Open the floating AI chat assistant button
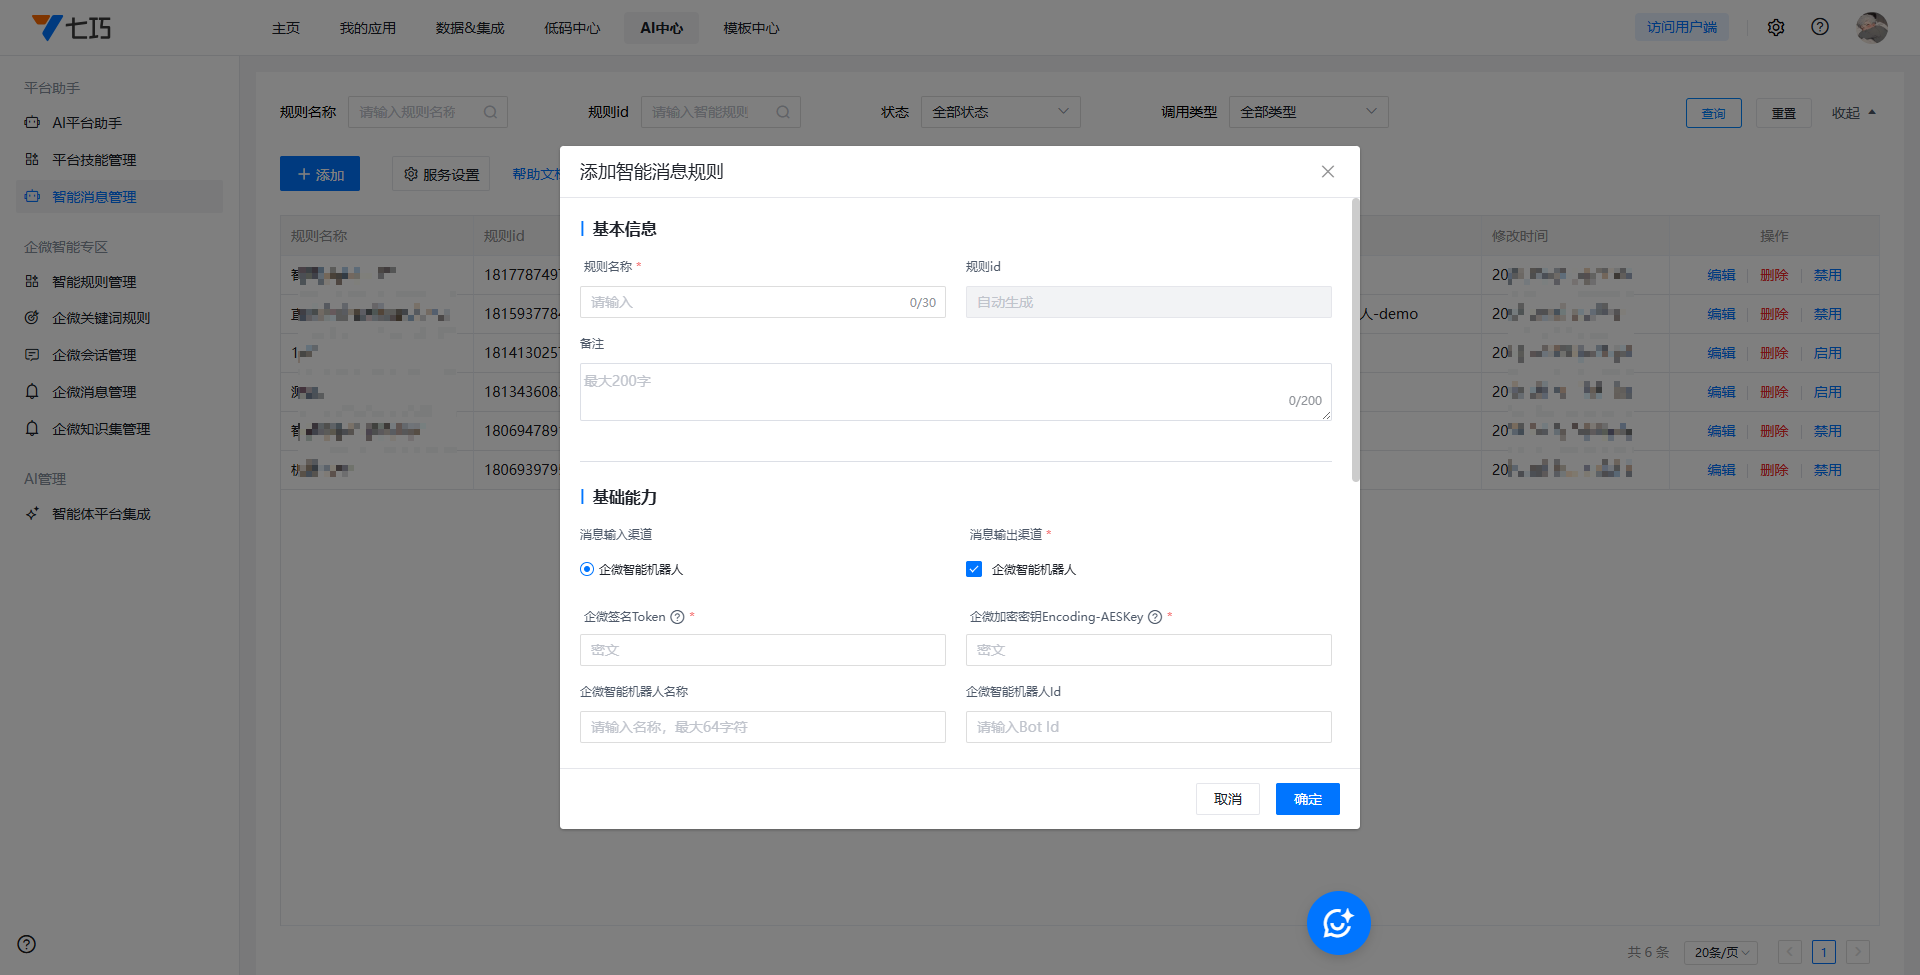This screenshot has width=1920, height=975. [x=1338, y=922]
